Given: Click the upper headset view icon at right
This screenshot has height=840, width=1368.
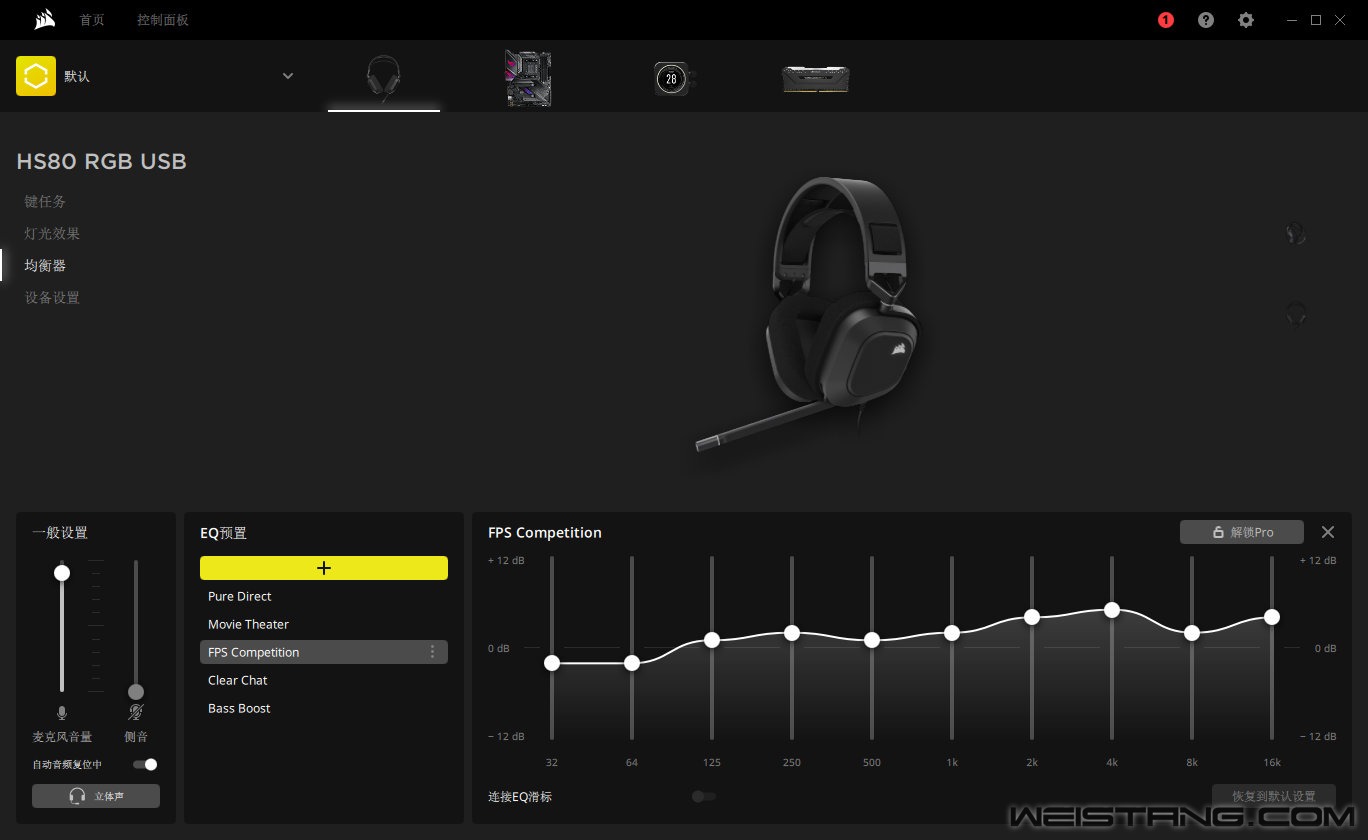Looking at the screenshot, I should pyautogui.click(x=1296, y=234).
